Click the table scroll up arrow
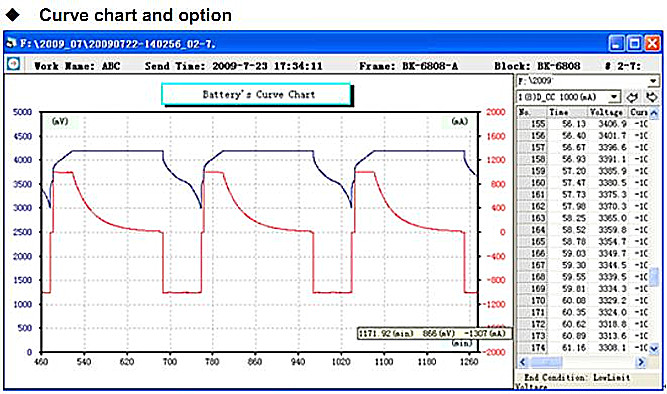Viewport: 667px width, 394px height. click(x=654, y=113)
